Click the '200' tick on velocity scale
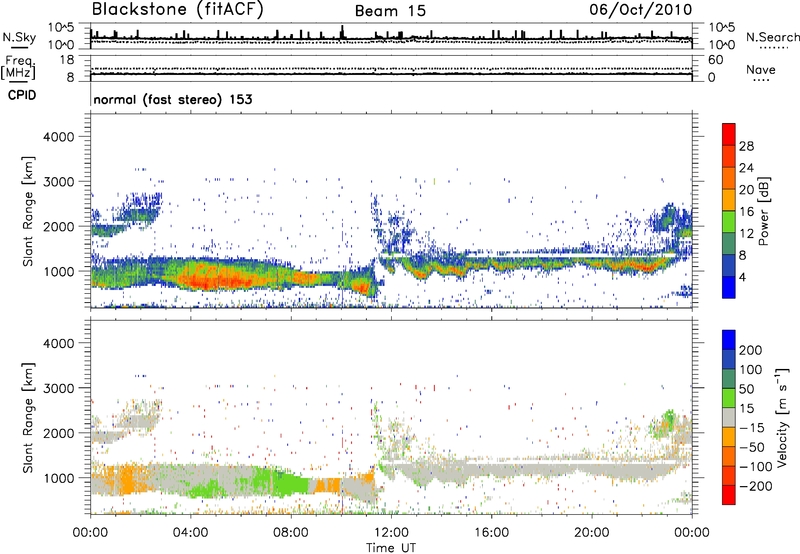This screenshot has height=554, width=800. [x=751, y=350]
